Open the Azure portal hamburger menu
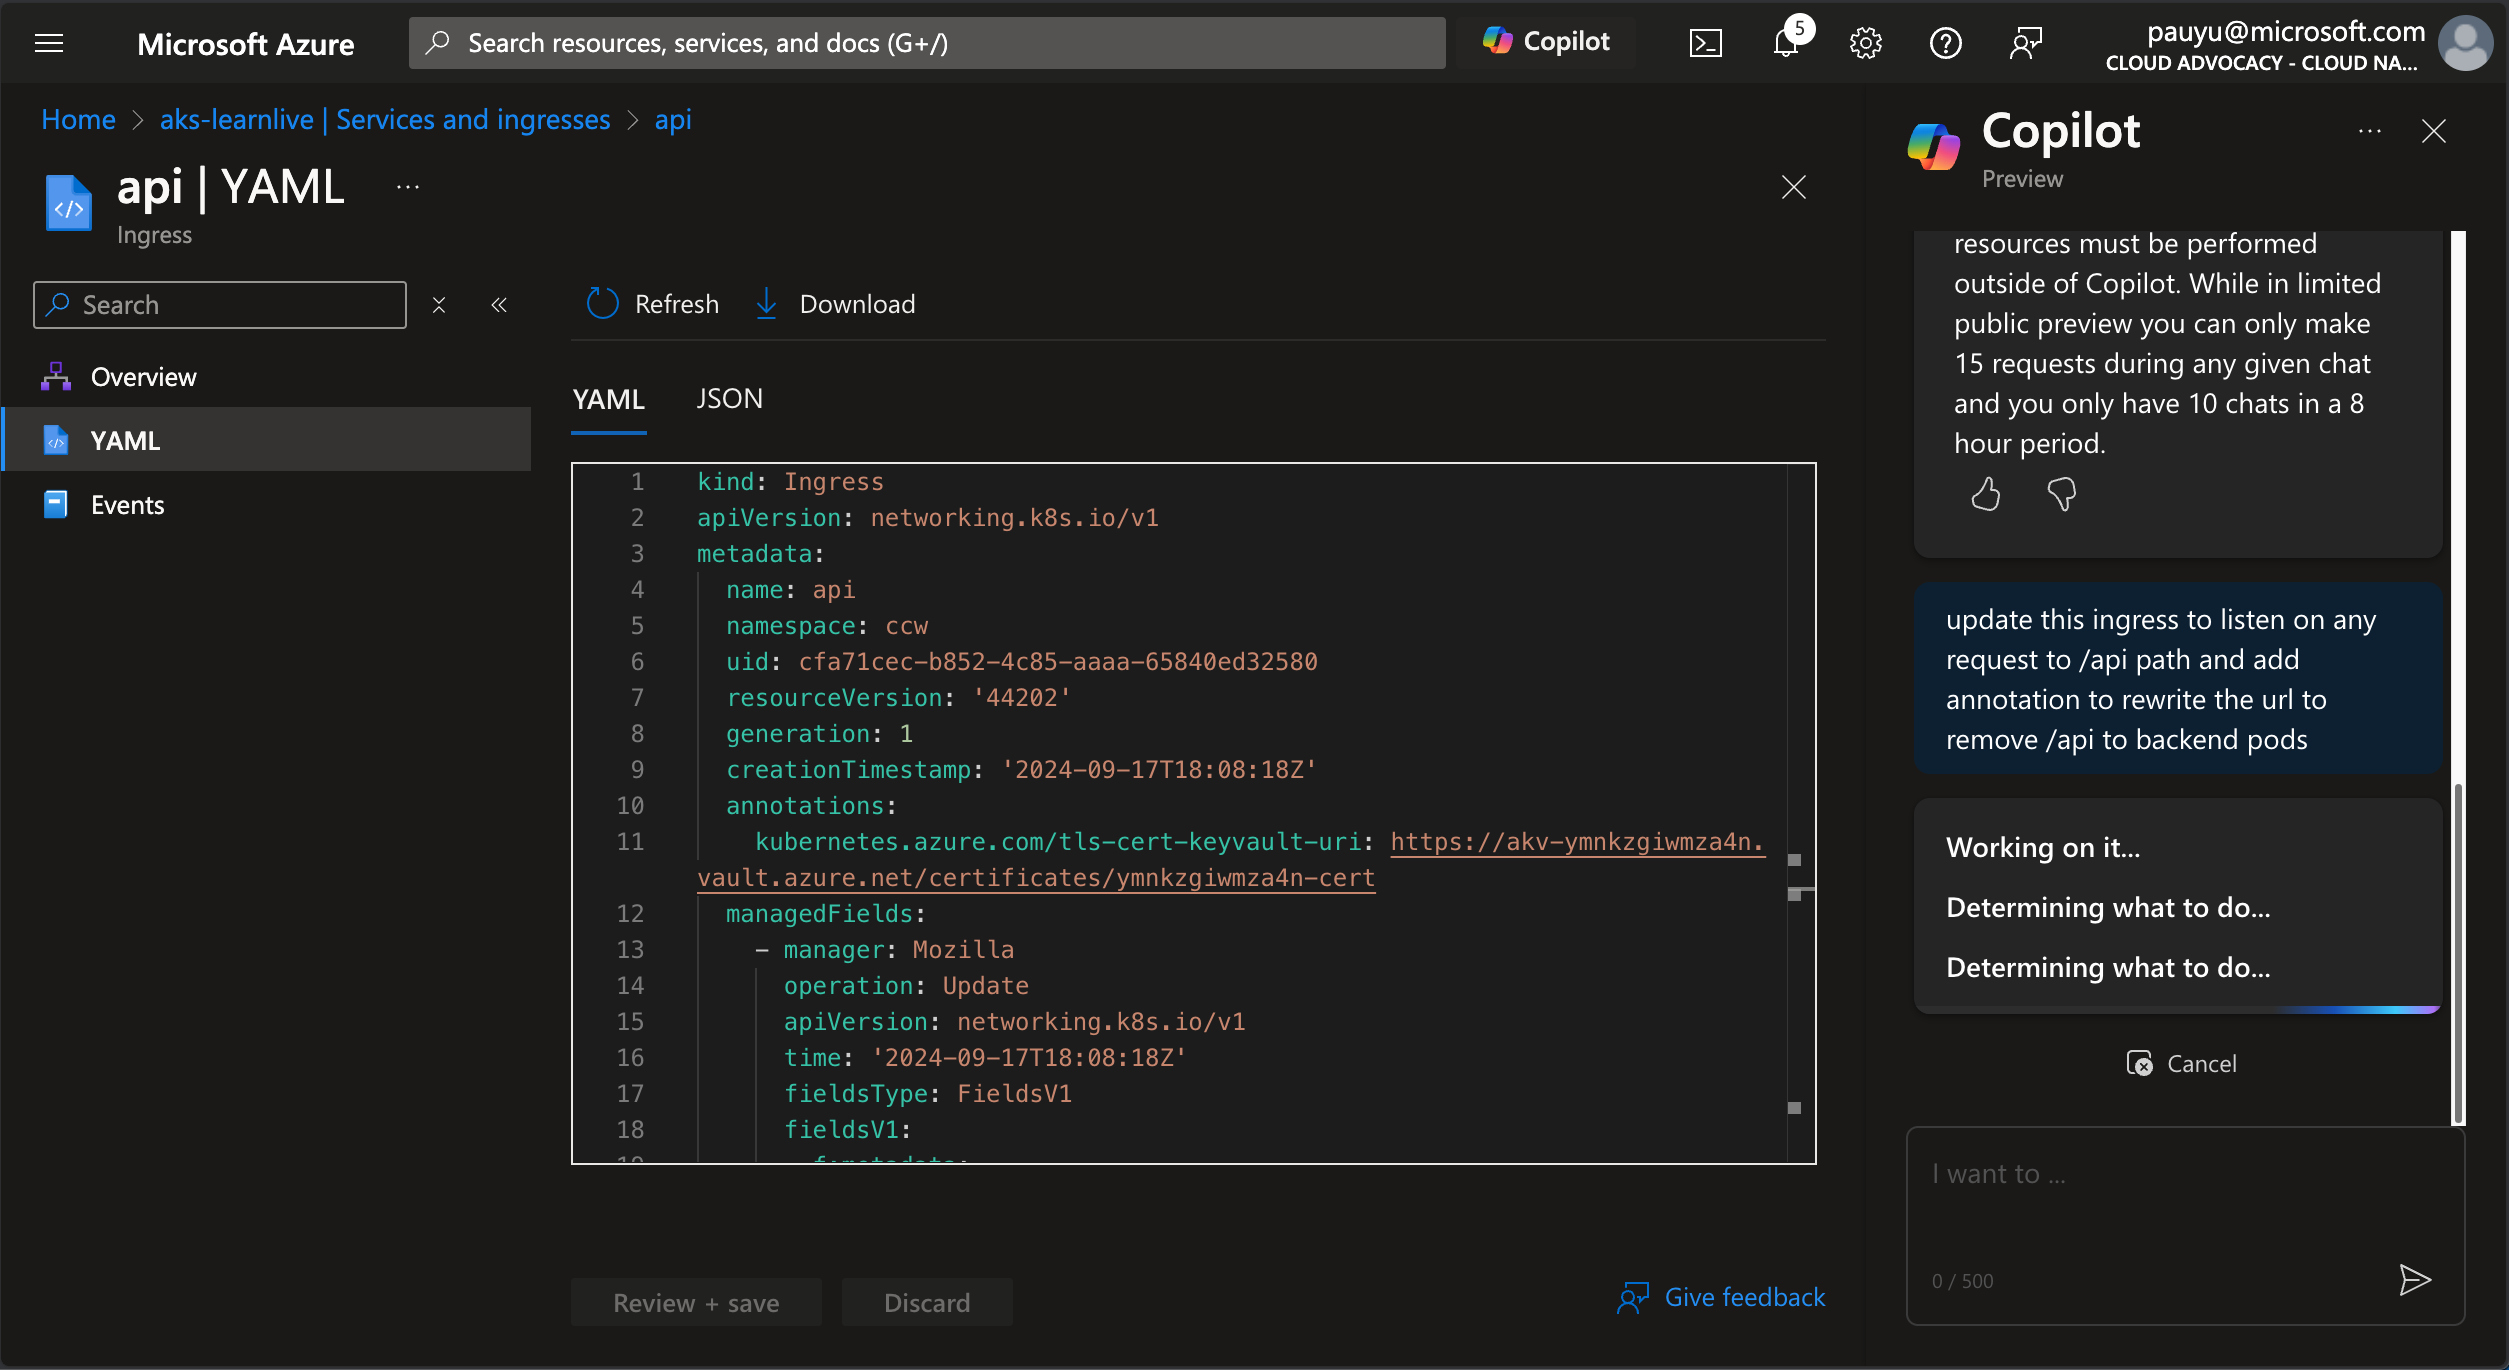This screenshot has height=1370, width=2509. [x=48, y=43]
